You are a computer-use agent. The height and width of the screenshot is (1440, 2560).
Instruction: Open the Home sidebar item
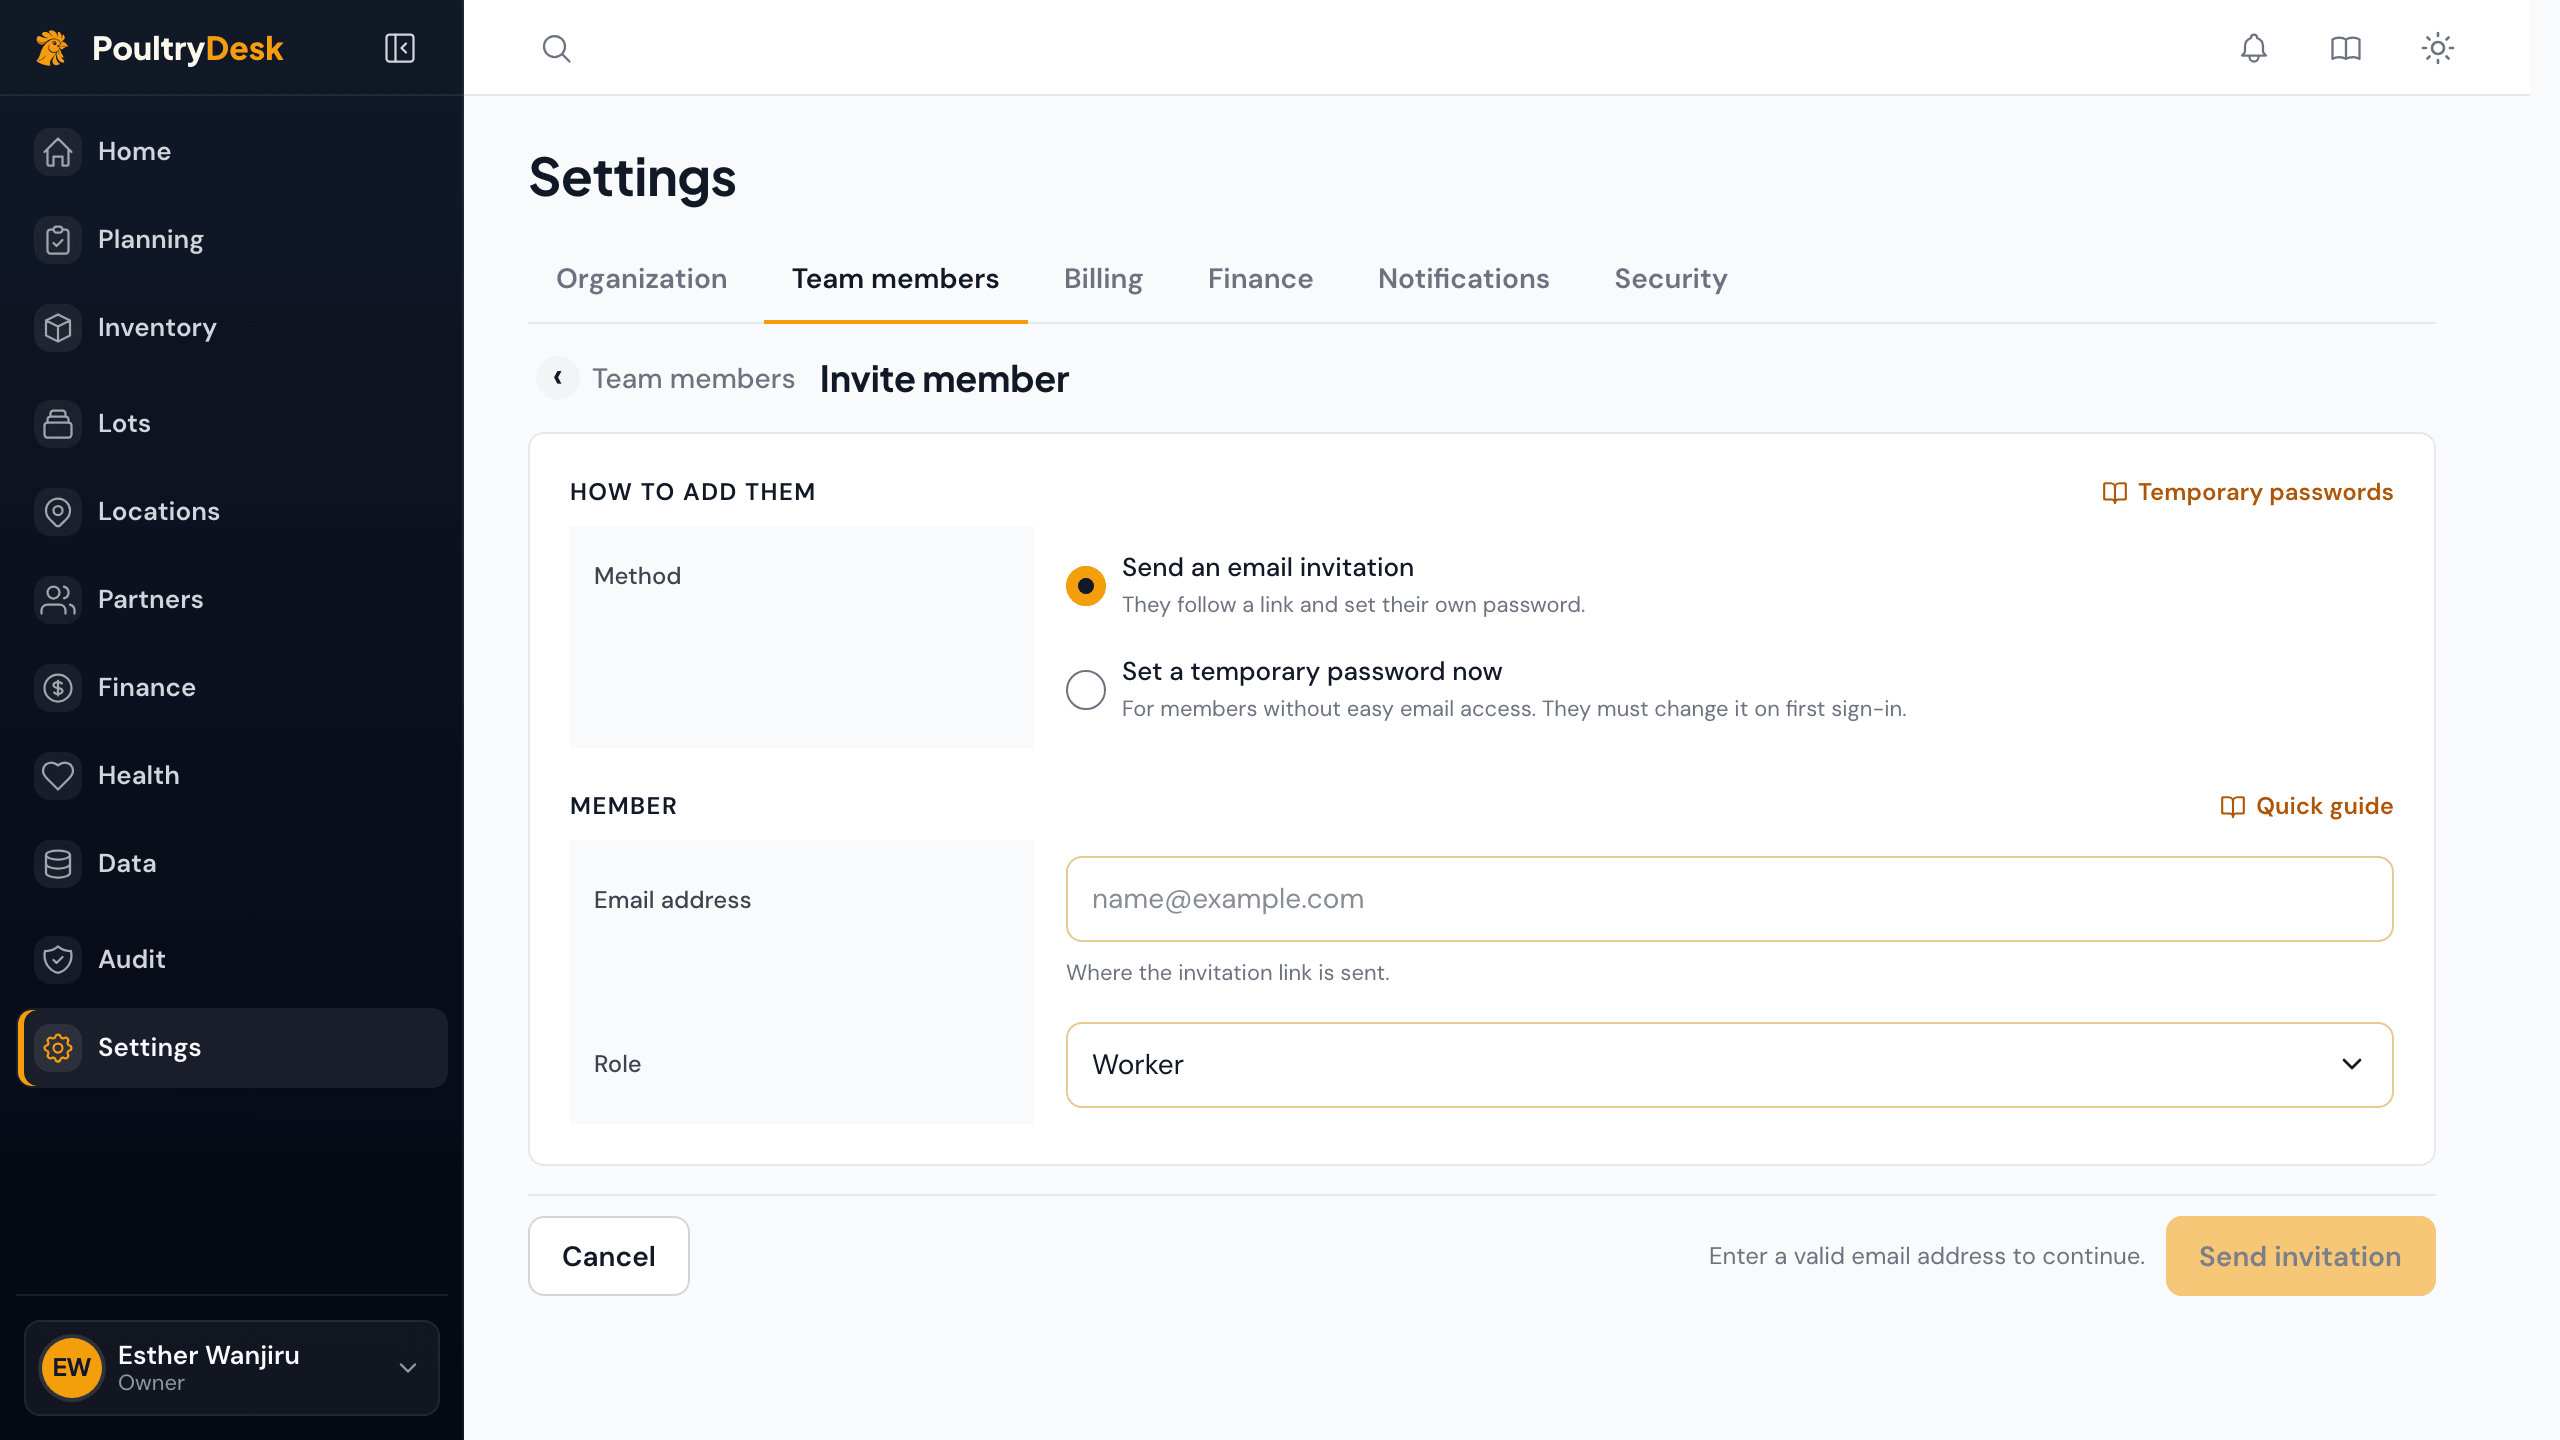point(232,152)
